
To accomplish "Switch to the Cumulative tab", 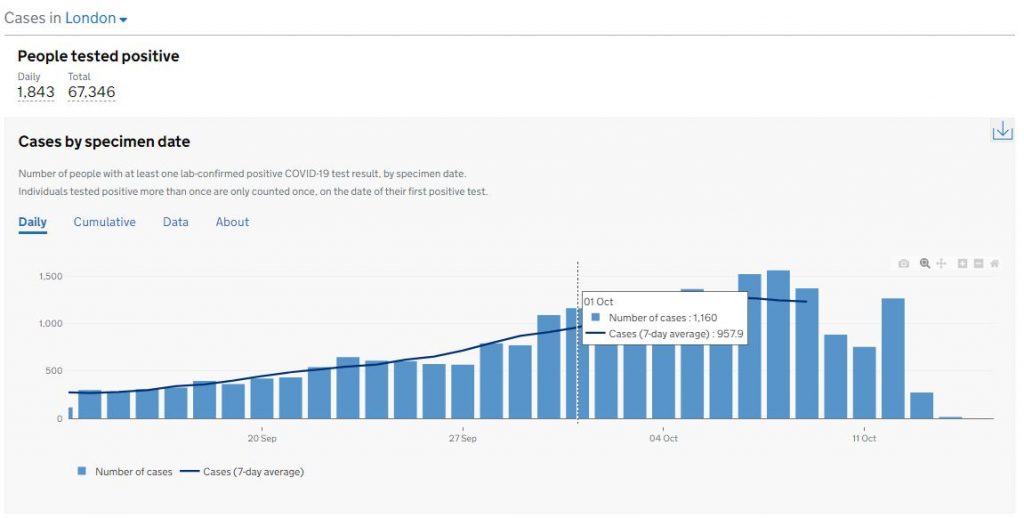I will 104,222.
